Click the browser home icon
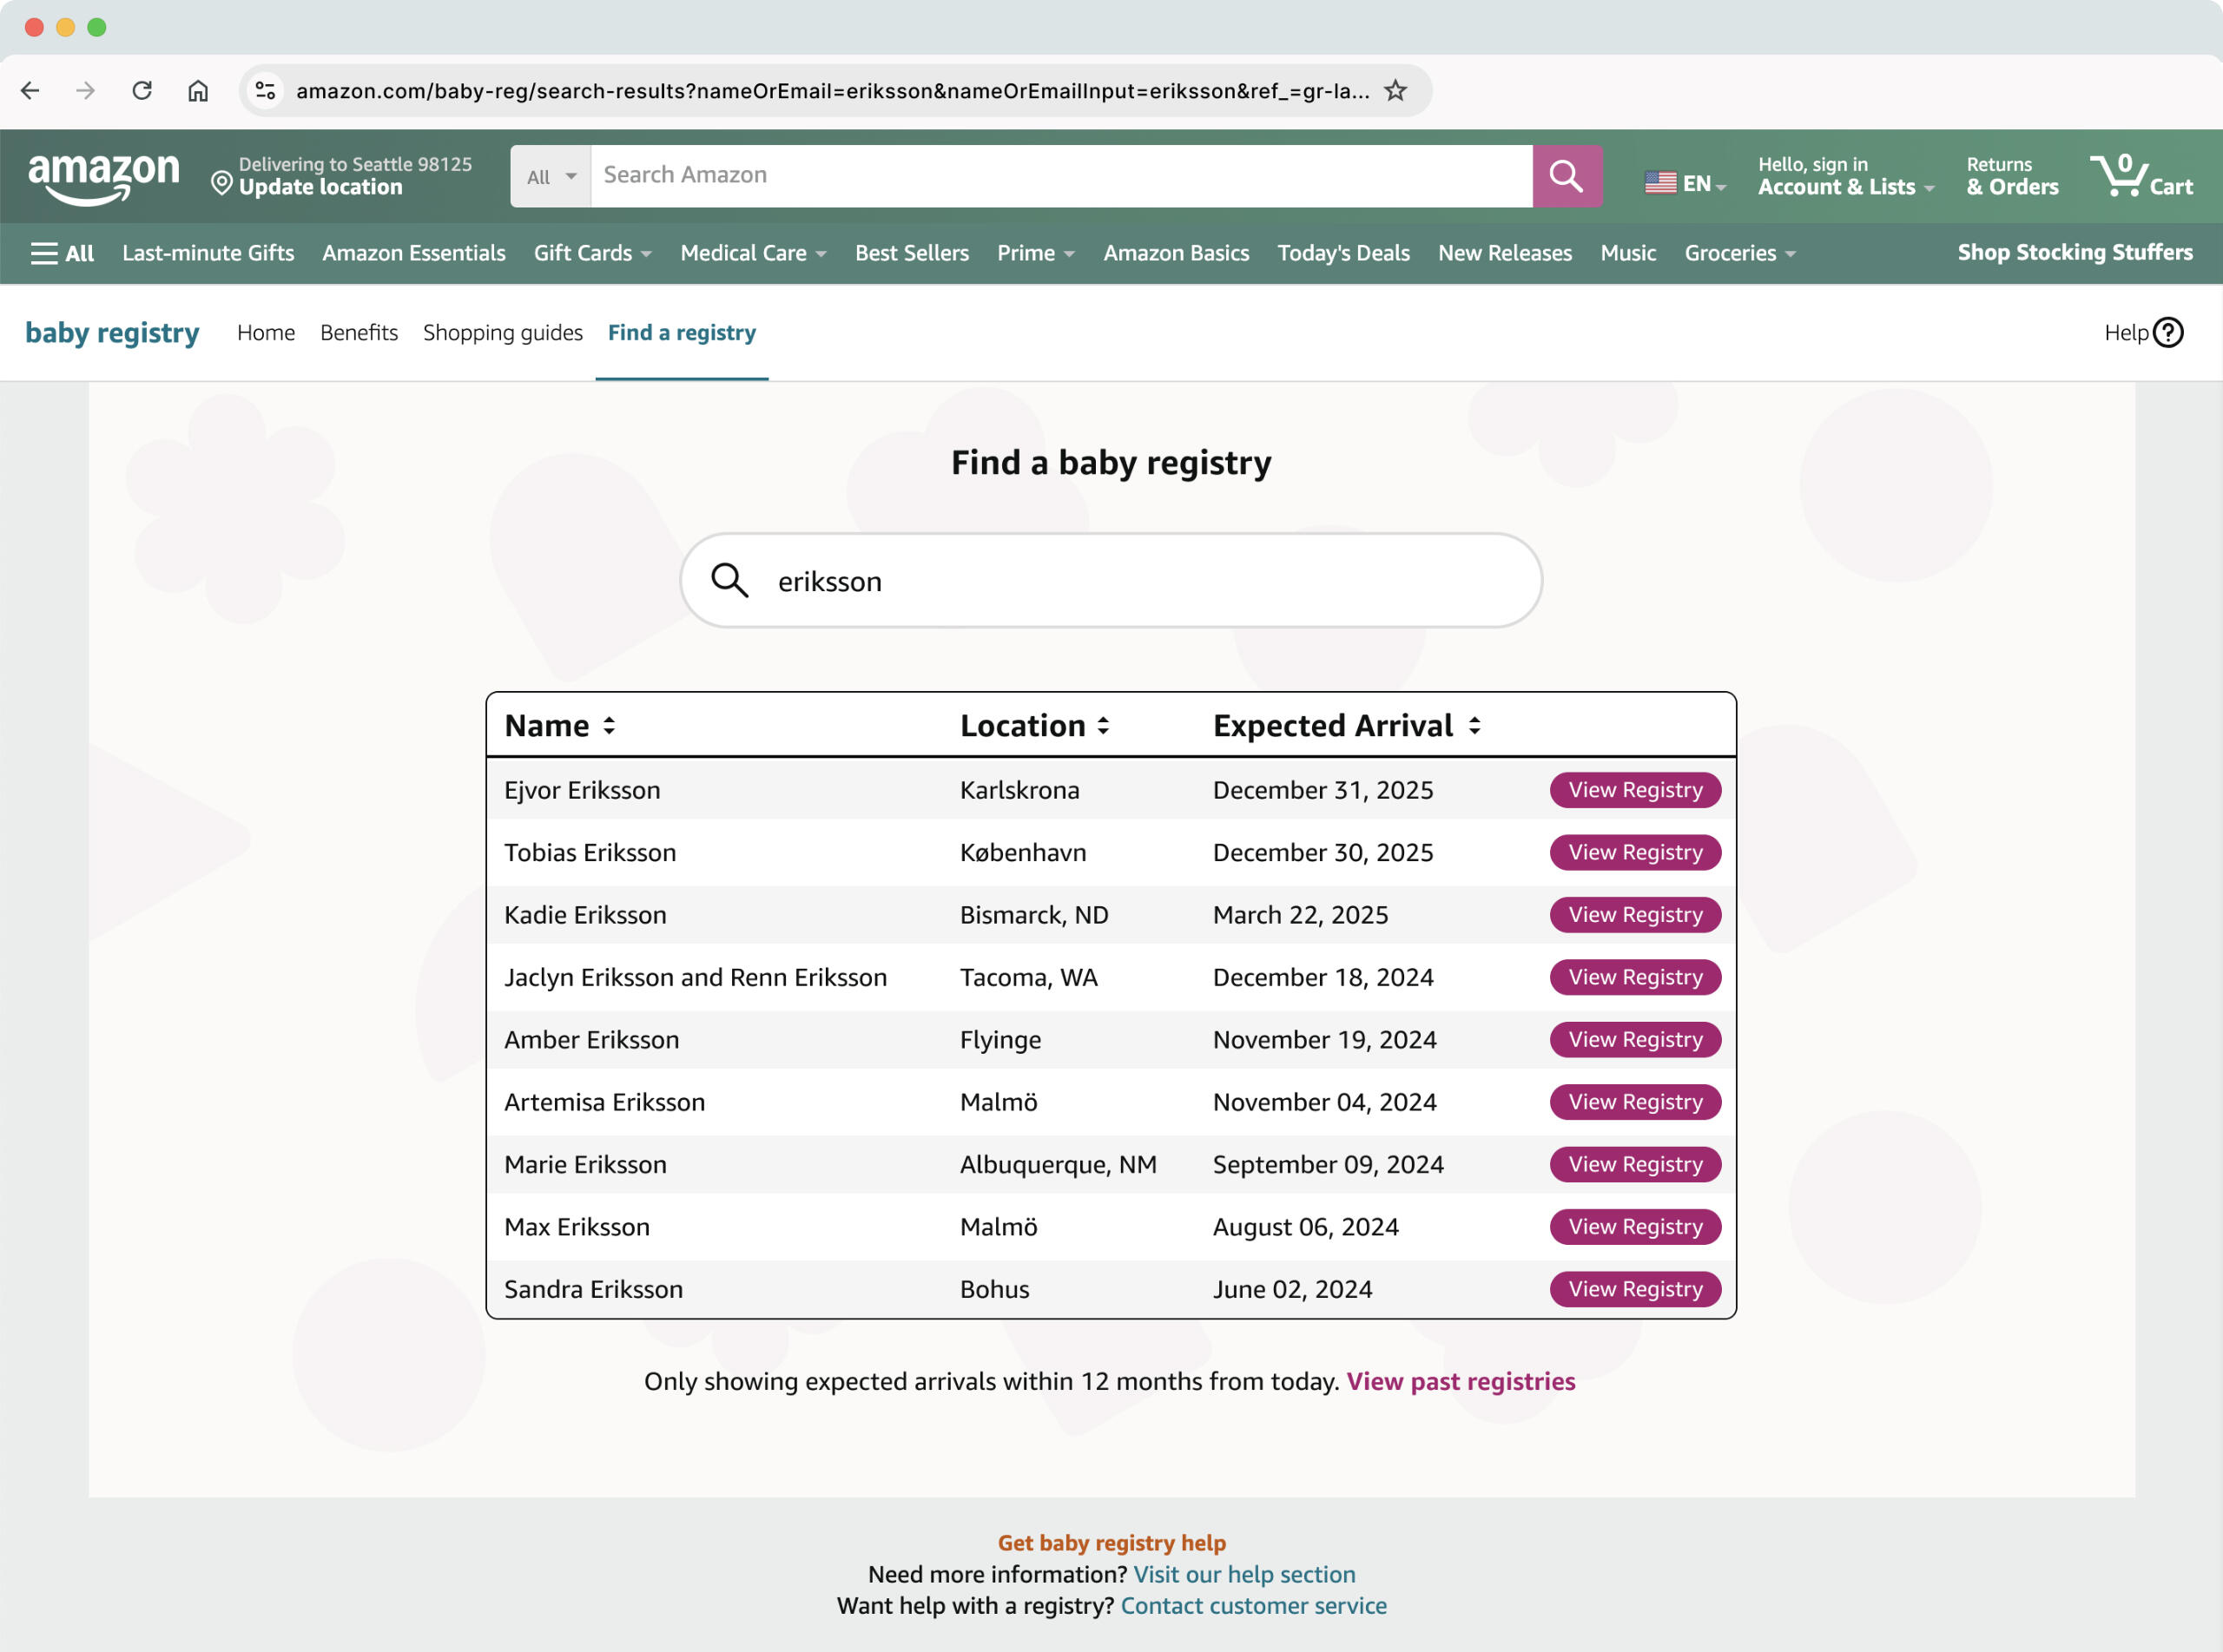Viewport: 2223px width, 1652px height. (x=198, y=91)
